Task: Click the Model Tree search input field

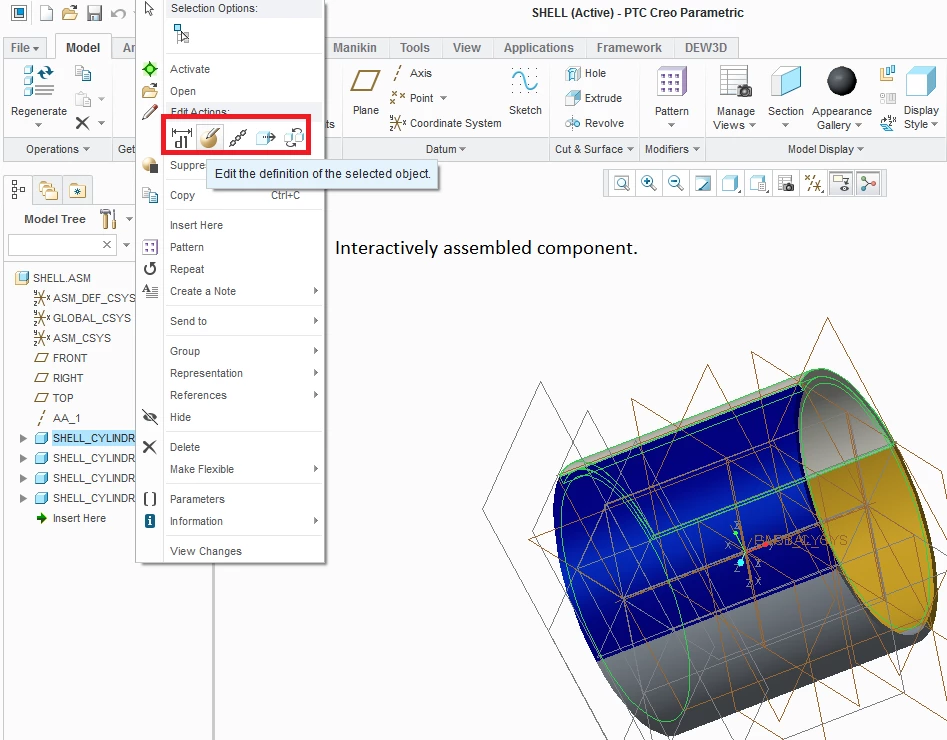Action: pyautogui.click(x=62, y=245)
